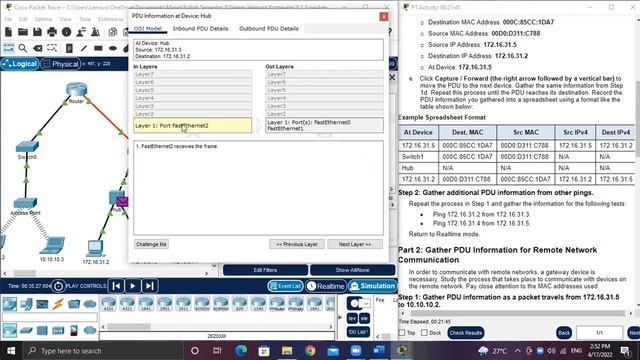Click the Previous Layer button
This screenshot has height=360, width=640.
click(x=297, y=244)
